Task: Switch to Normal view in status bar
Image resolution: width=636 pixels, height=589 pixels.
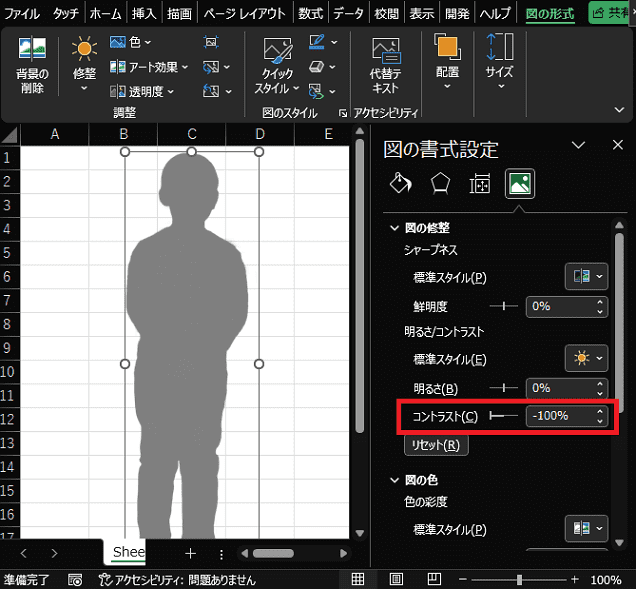Action: (358, 579)
